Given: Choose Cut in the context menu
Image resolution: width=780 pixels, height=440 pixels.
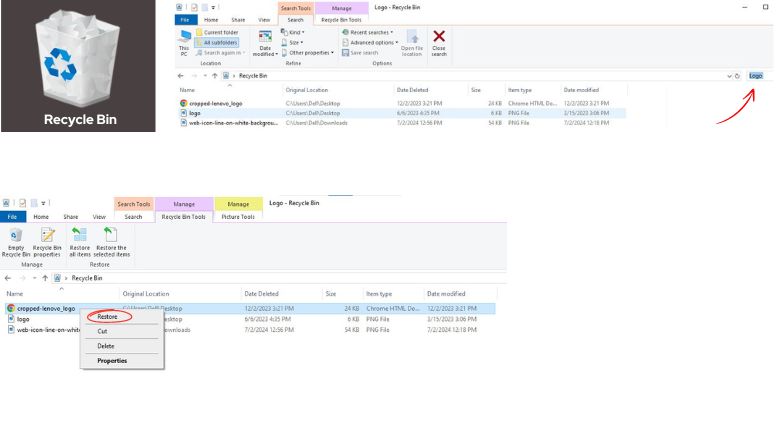Looking at the screenshot, I should (x=102, y=331).
